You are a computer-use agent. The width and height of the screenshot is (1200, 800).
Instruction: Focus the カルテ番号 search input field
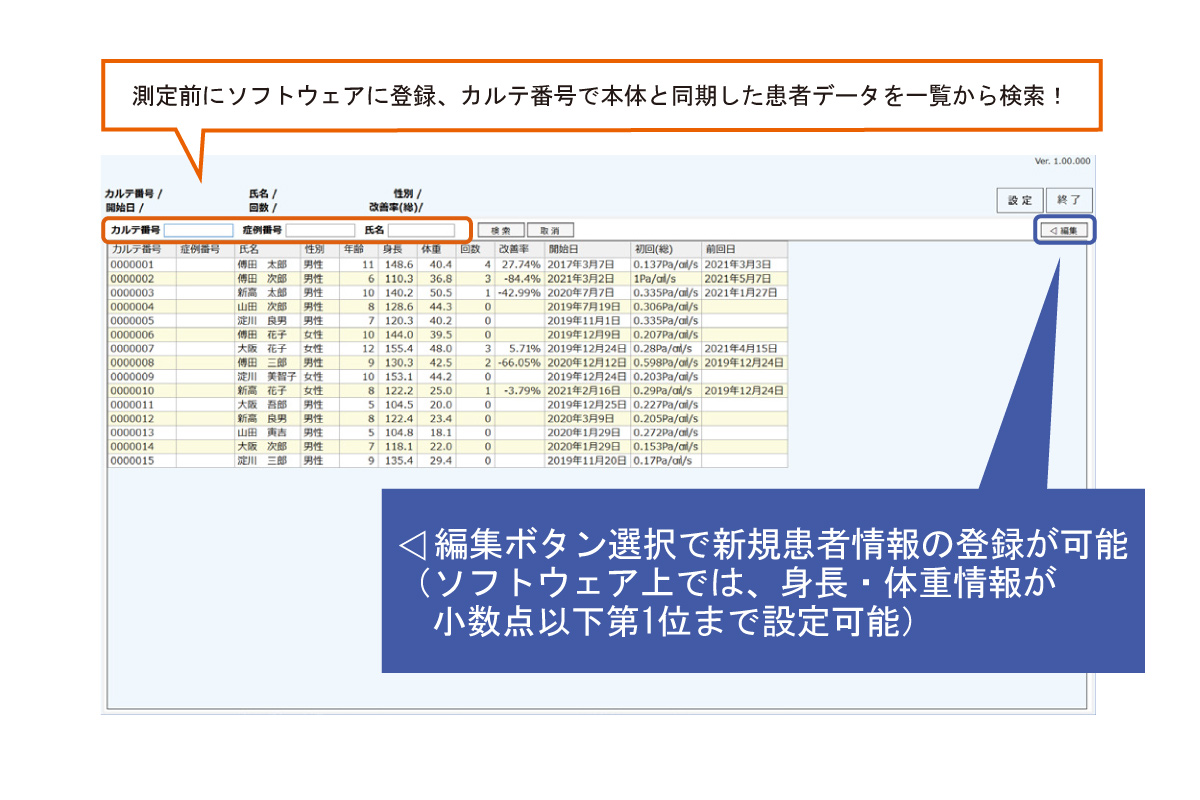pyautogui.click(x=198, y=230)
